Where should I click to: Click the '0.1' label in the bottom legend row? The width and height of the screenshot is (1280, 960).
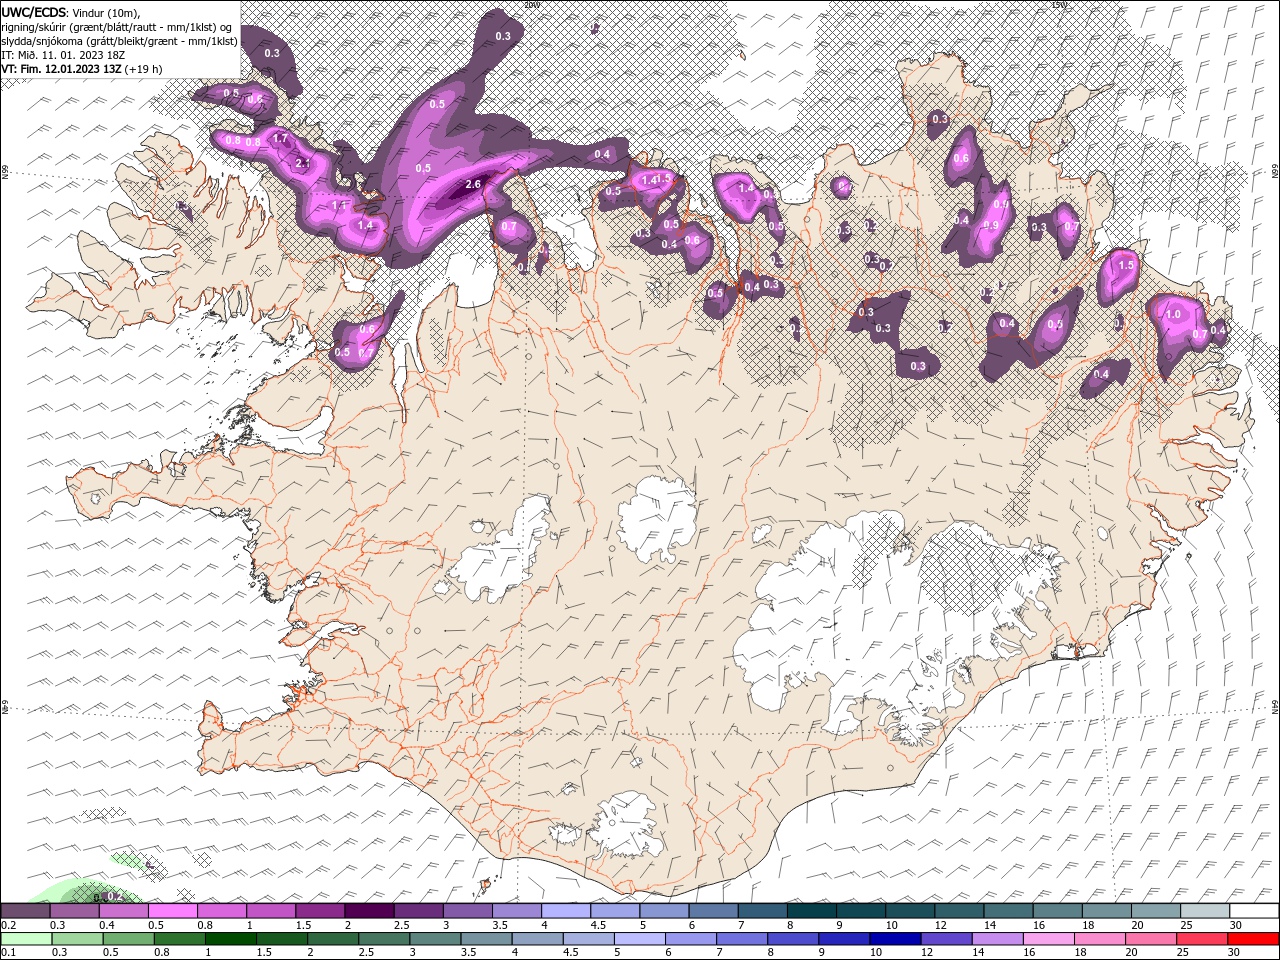[9, 952]
